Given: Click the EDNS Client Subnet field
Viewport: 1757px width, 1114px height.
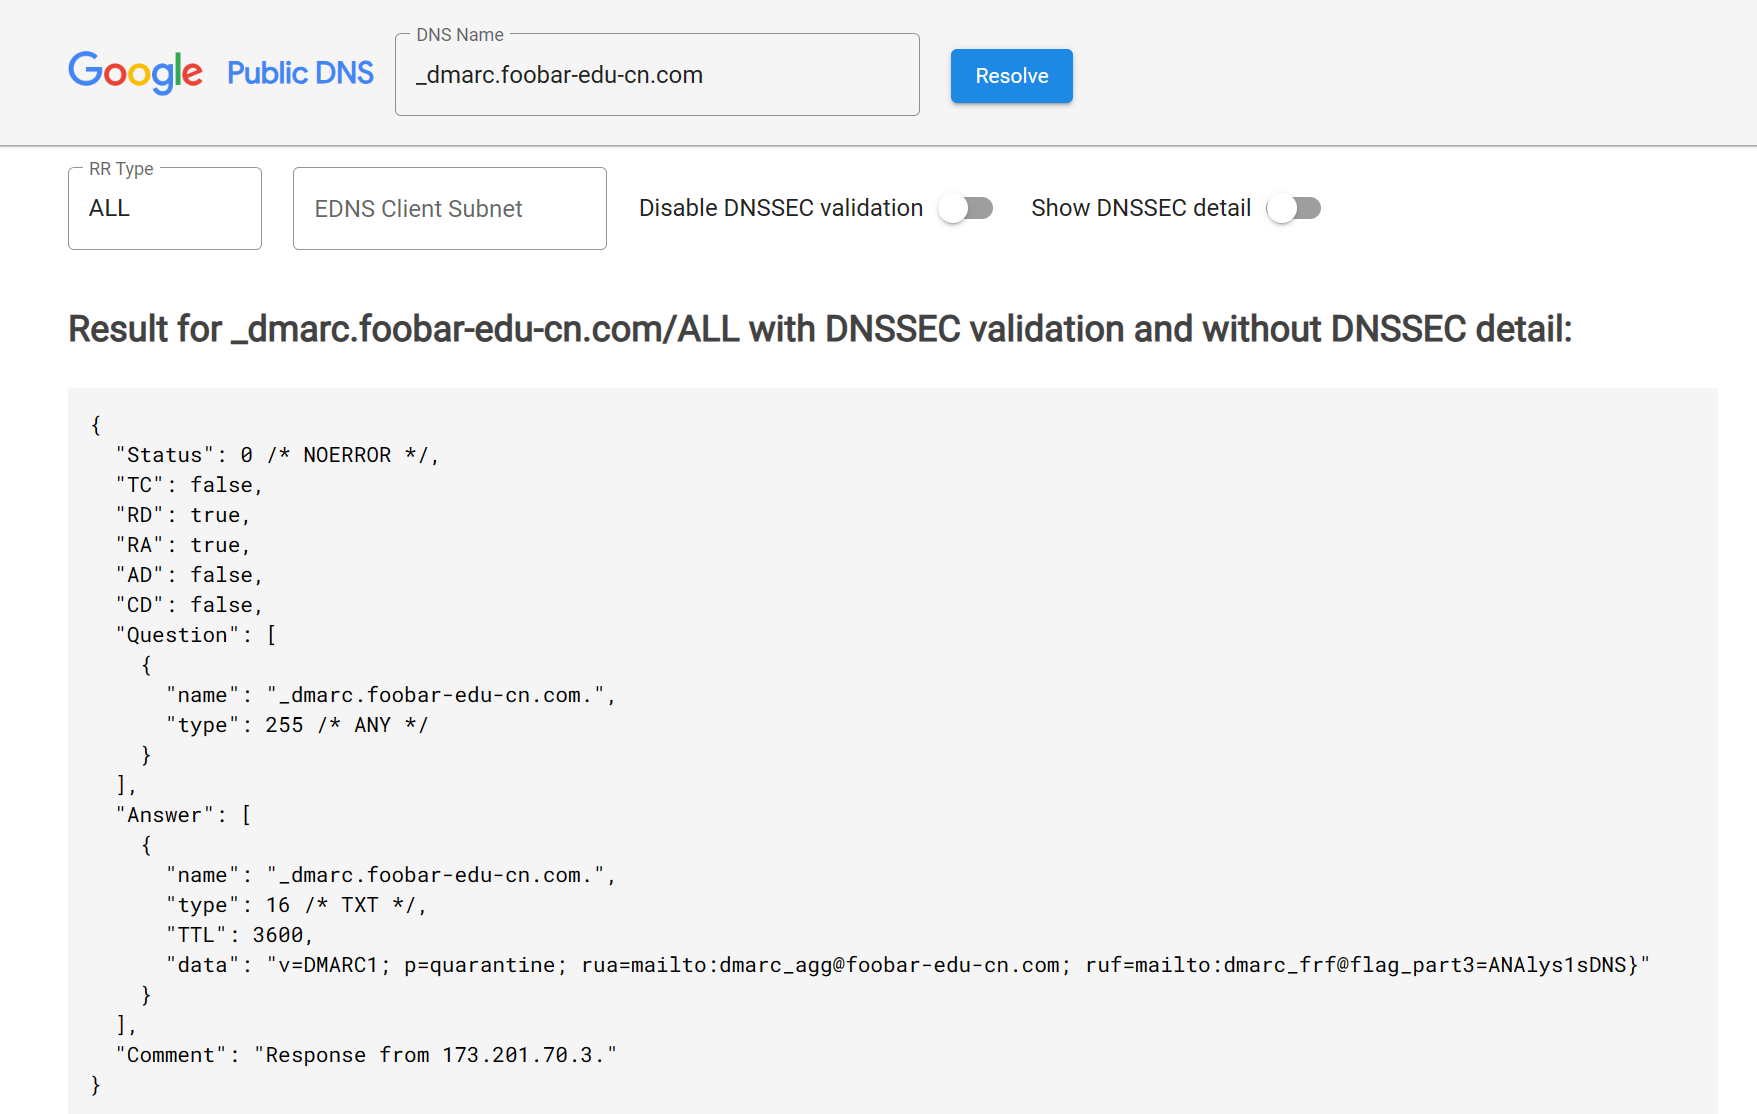Looking at the screenshot, I should 450,208.
